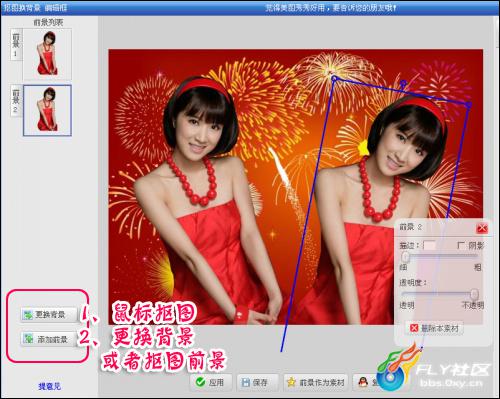The height and width of the screenshot is (399, 500).
Task: Select the 前景 1 thumbnail
Action: click(x=47, y=54)
